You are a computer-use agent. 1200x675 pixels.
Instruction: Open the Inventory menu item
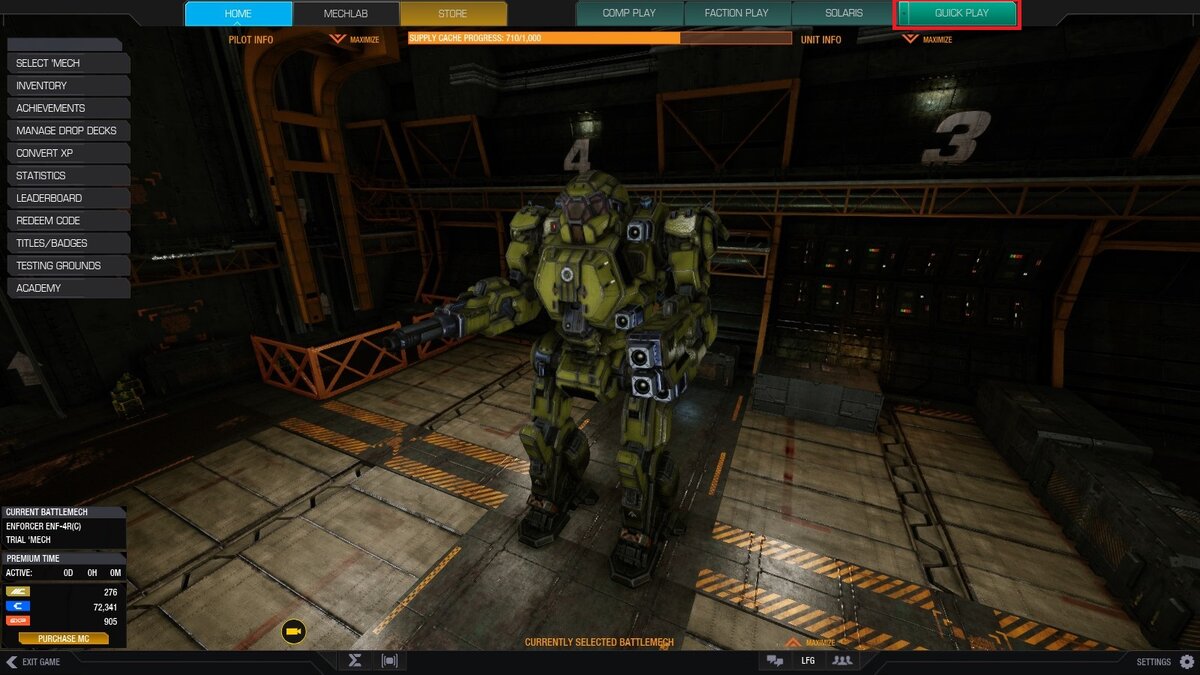[68, 86]
